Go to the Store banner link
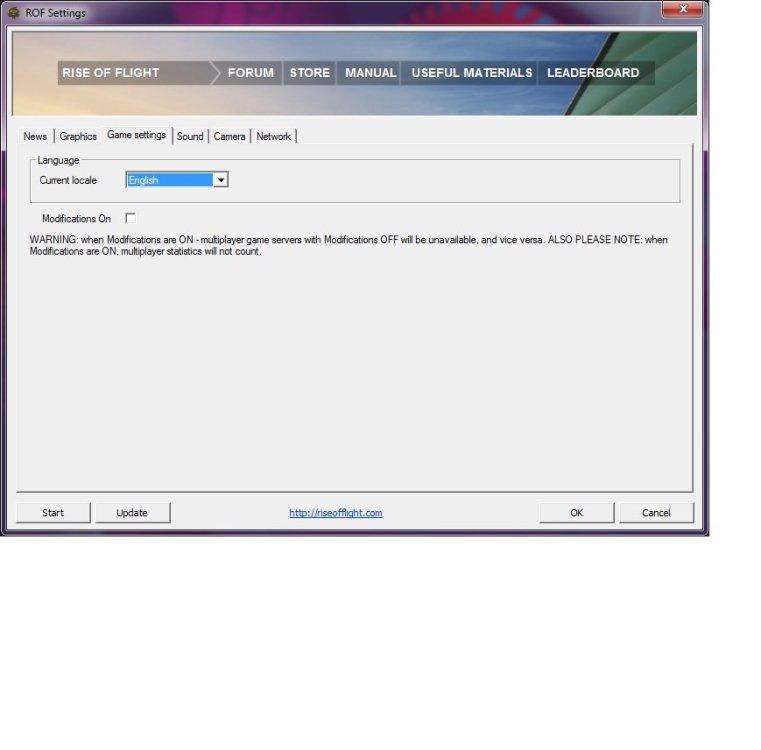The width and height of the screenshot is (761, 750). tap(310, 73)
